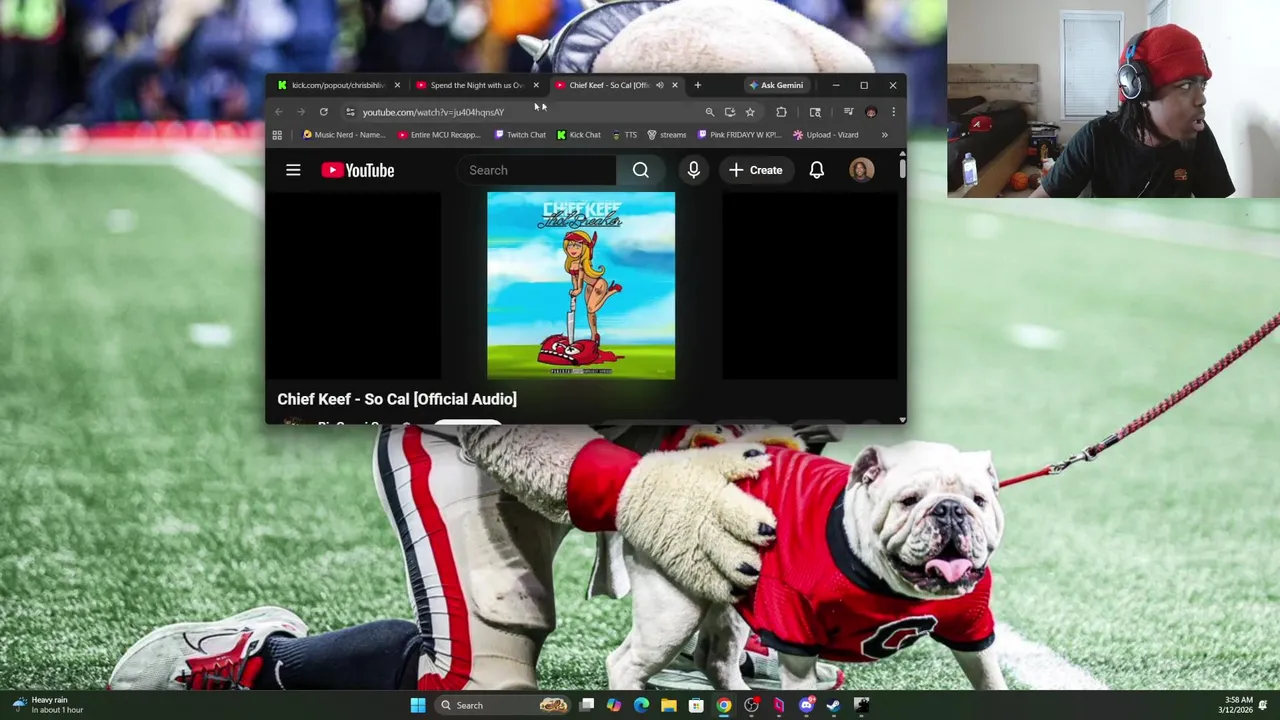
Task: Show more bookmarks with the double chevron
Action: 884,135
